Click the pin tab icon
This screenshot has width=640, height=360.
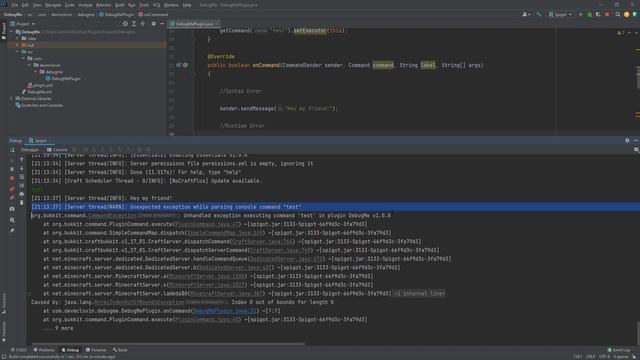pyautogui.click(x=12, y=231)
